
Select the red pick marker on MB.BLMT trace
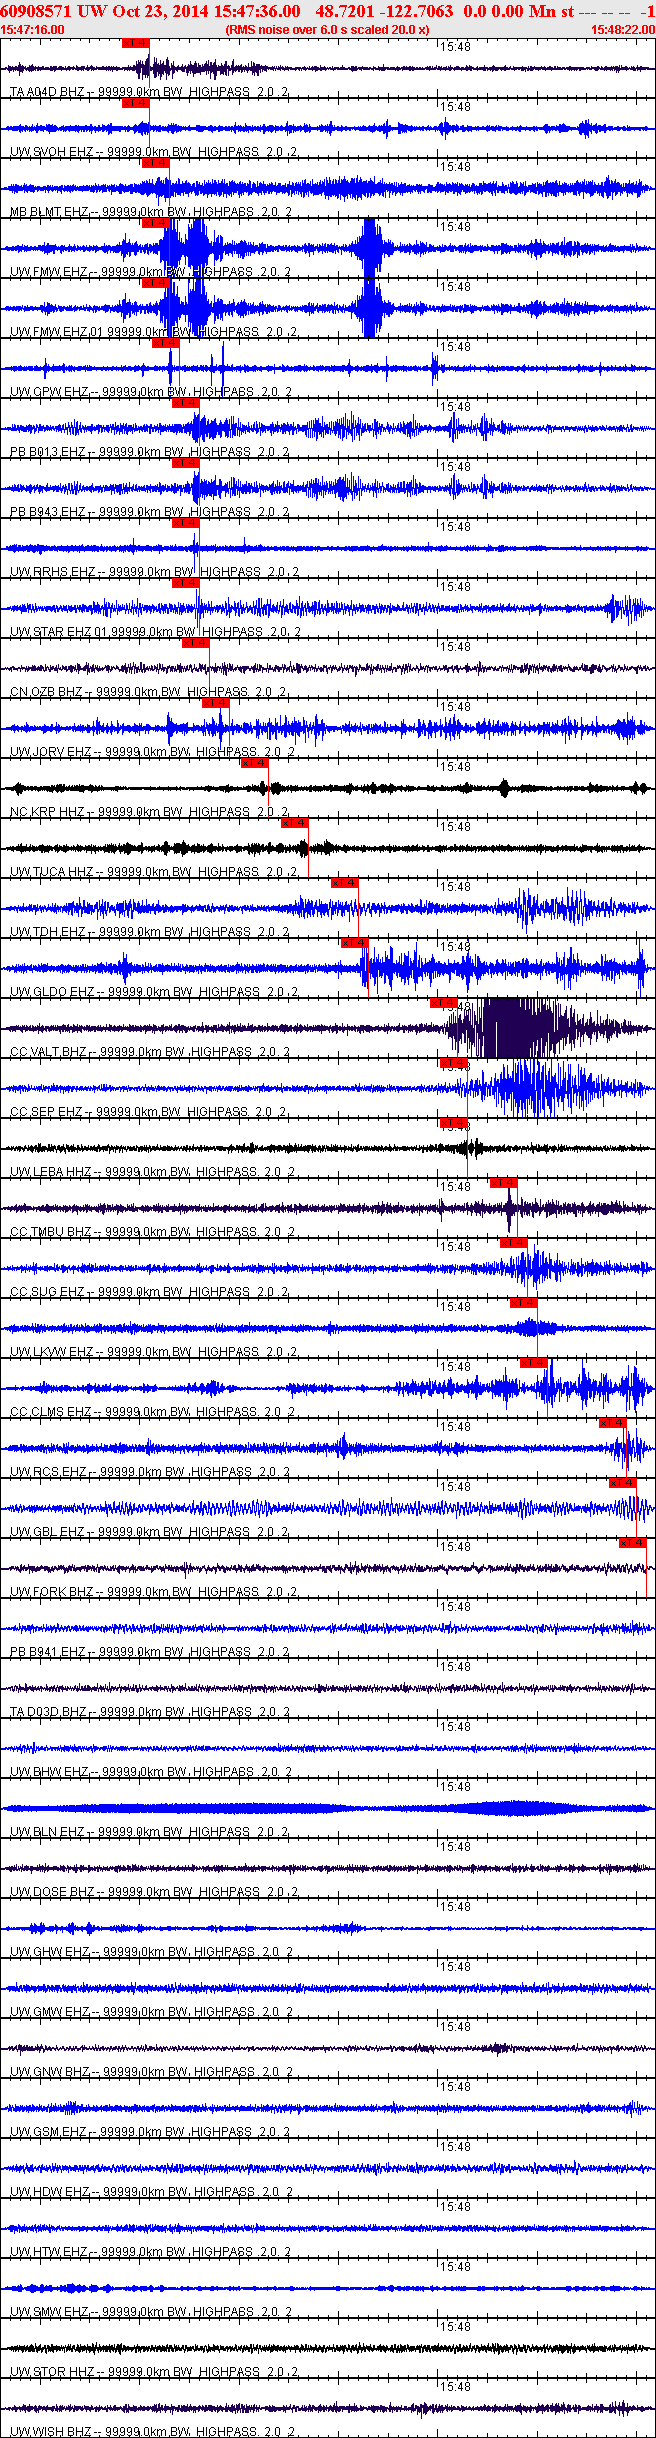(155, 163)
